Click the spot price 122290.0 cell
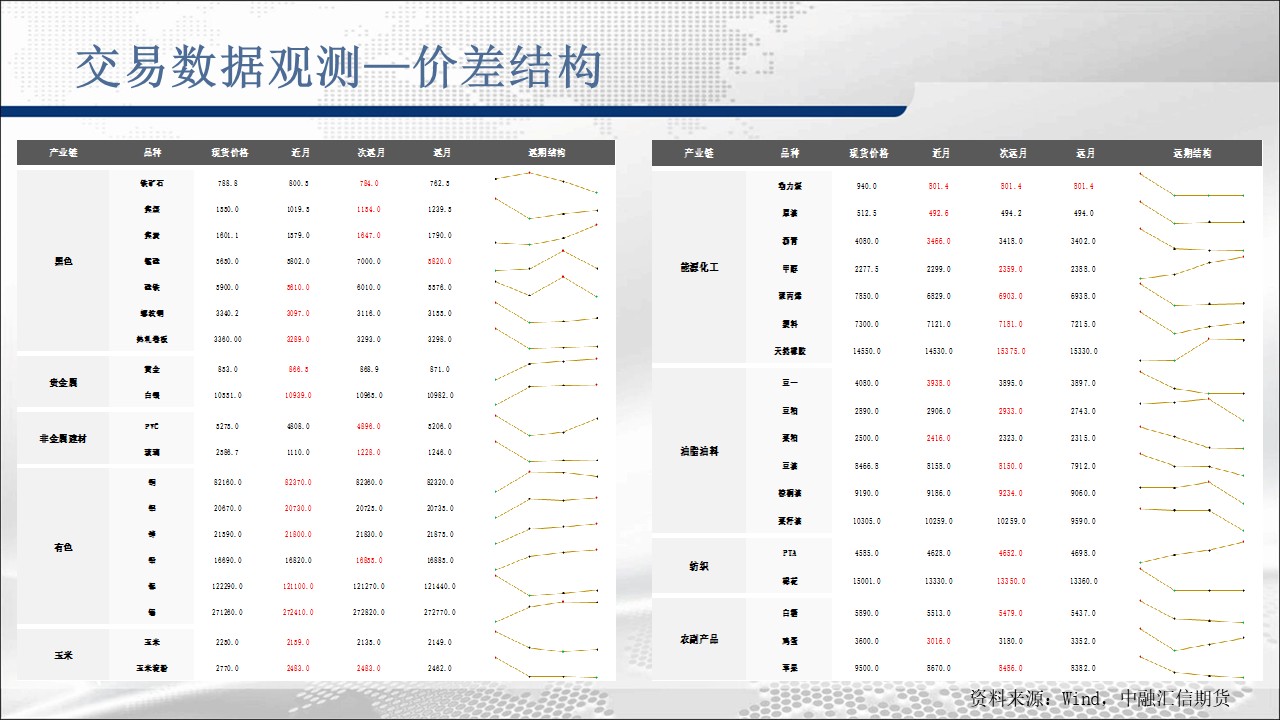This screenshot has height=720, width=1280. (x=228, y=586)
